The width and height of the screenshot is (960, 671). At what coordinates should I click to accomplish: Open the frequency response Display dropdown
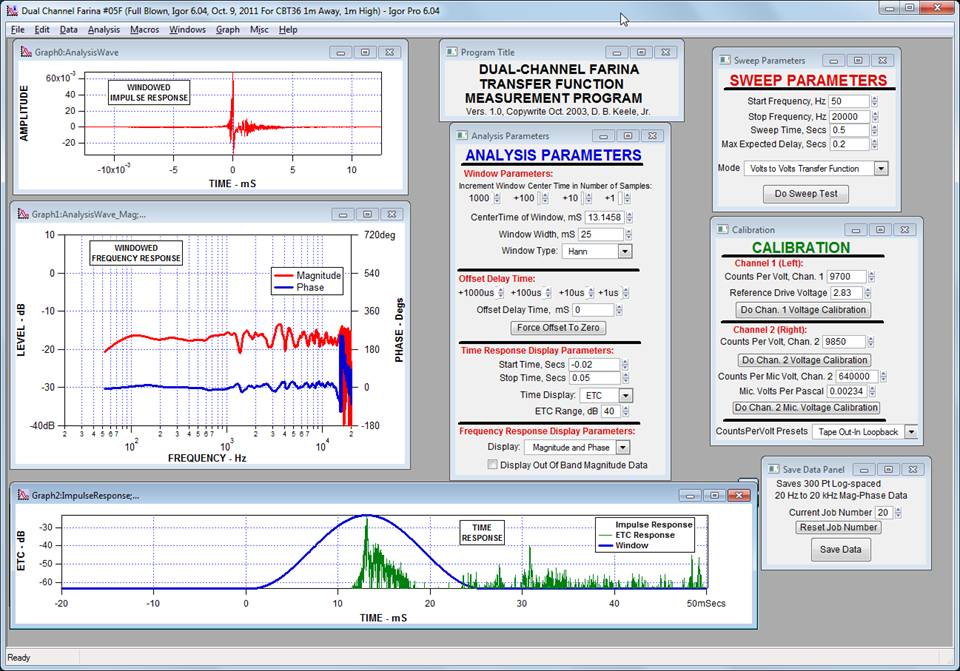pyautogui.click(x=623, y=448)
